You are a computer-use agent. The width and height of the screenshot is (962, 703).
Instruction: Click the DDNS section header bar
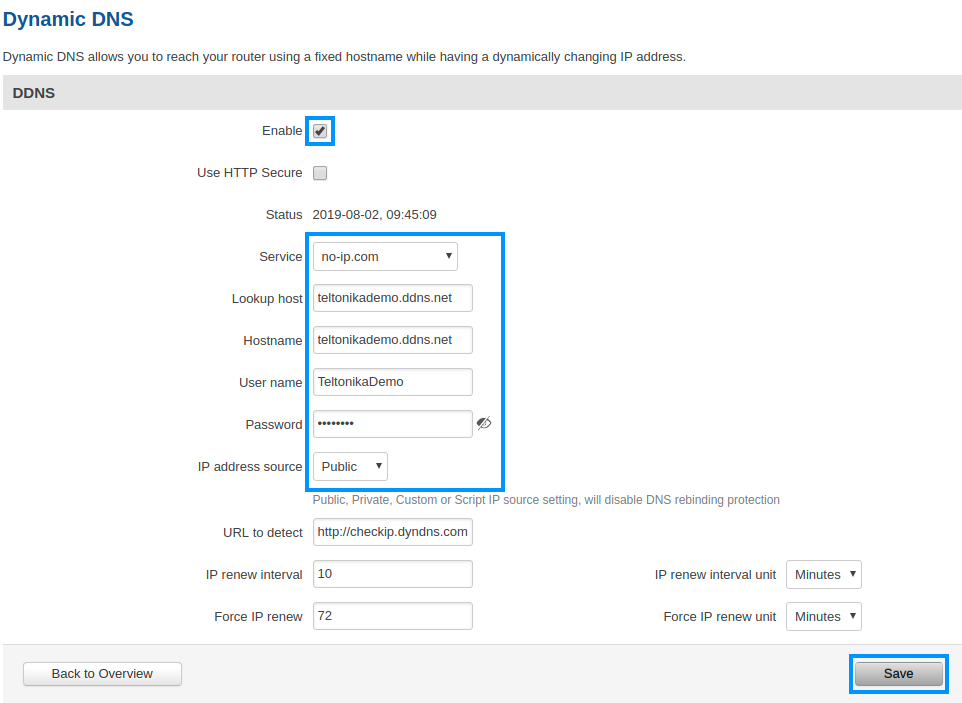pos(481,93)
